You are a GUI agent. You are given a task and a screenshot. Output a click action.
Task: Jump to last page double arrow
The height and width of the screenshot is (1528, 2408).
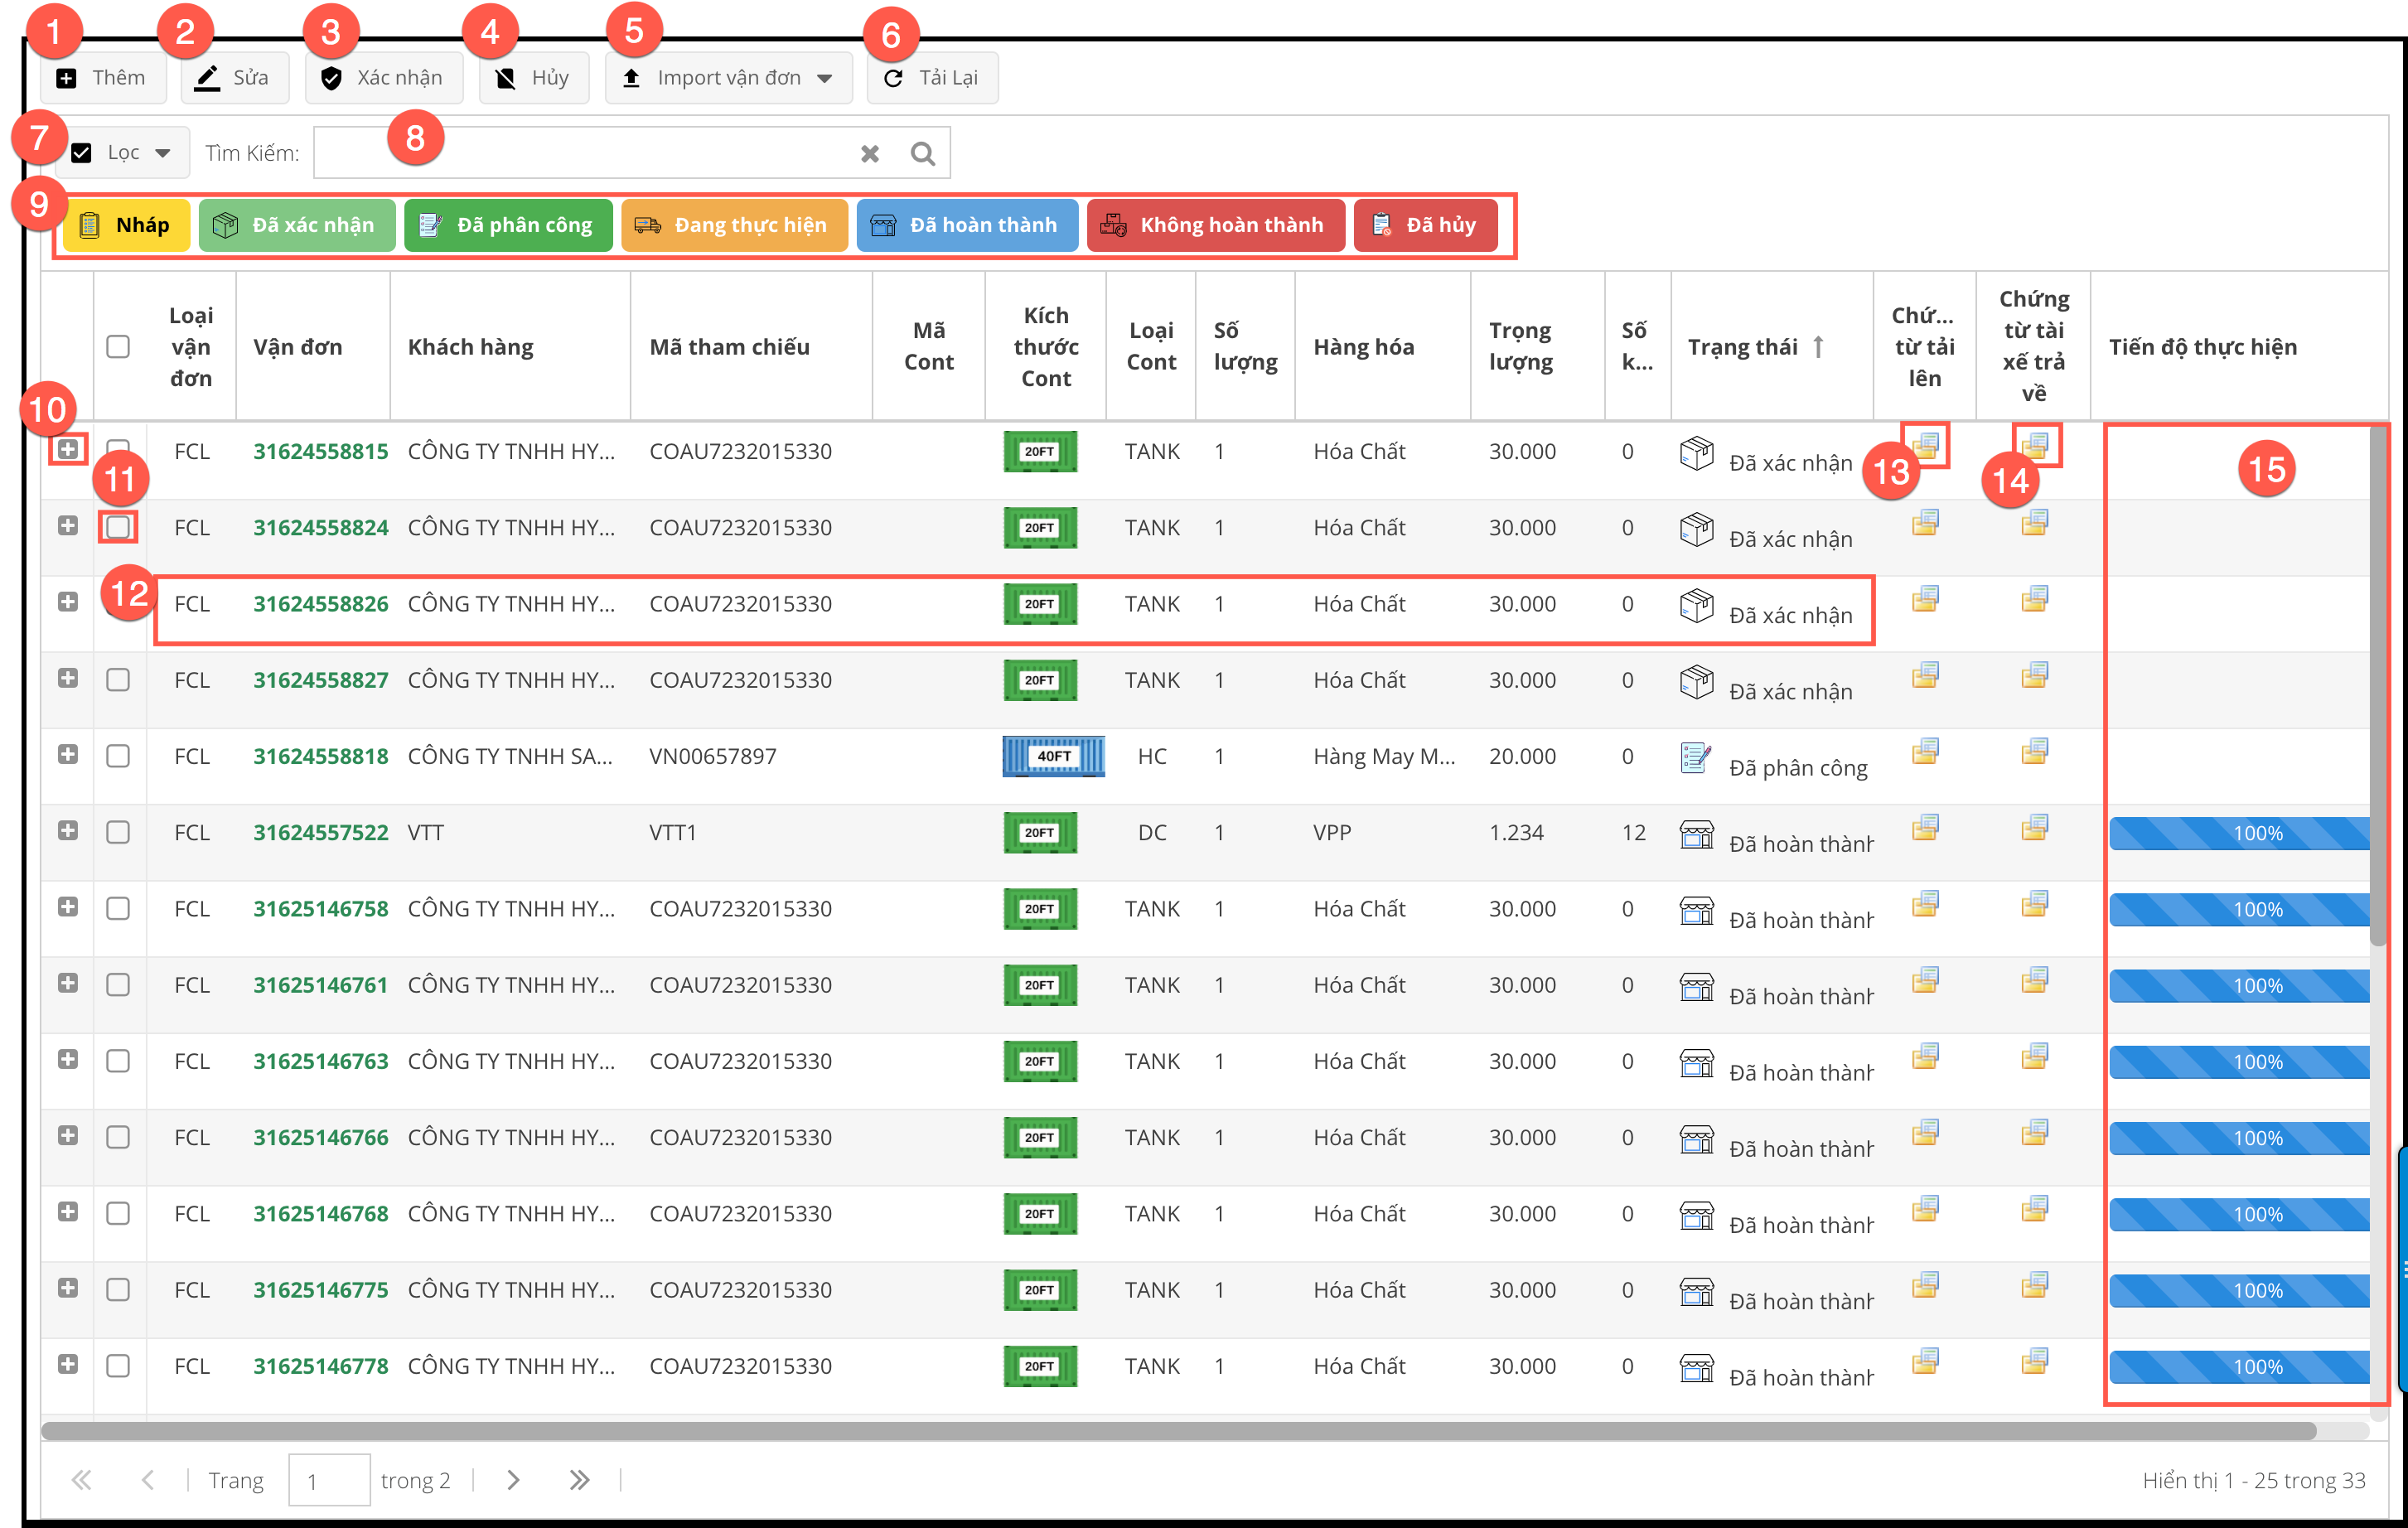(x=579, y=1480)
